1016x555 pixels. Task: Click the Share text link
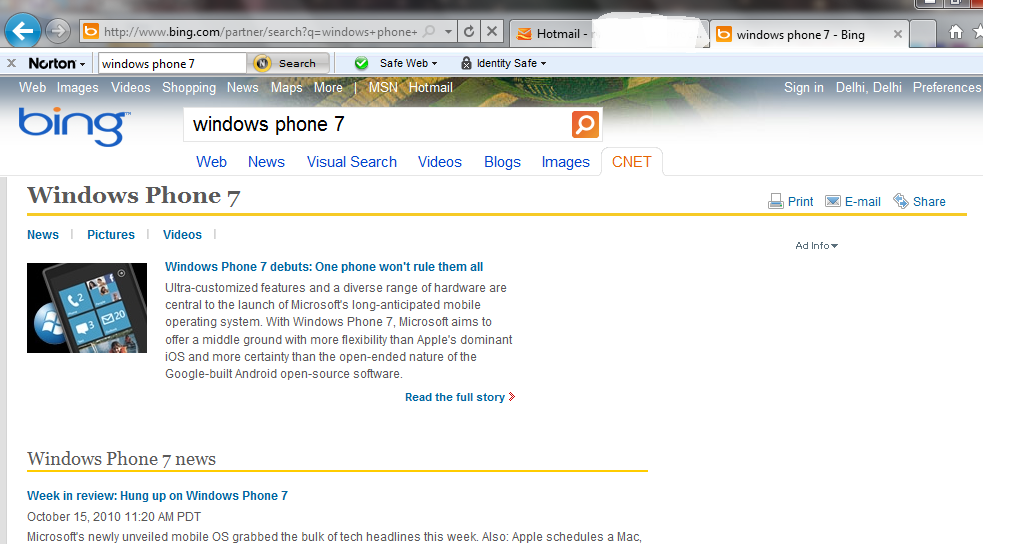click(929, 201)
